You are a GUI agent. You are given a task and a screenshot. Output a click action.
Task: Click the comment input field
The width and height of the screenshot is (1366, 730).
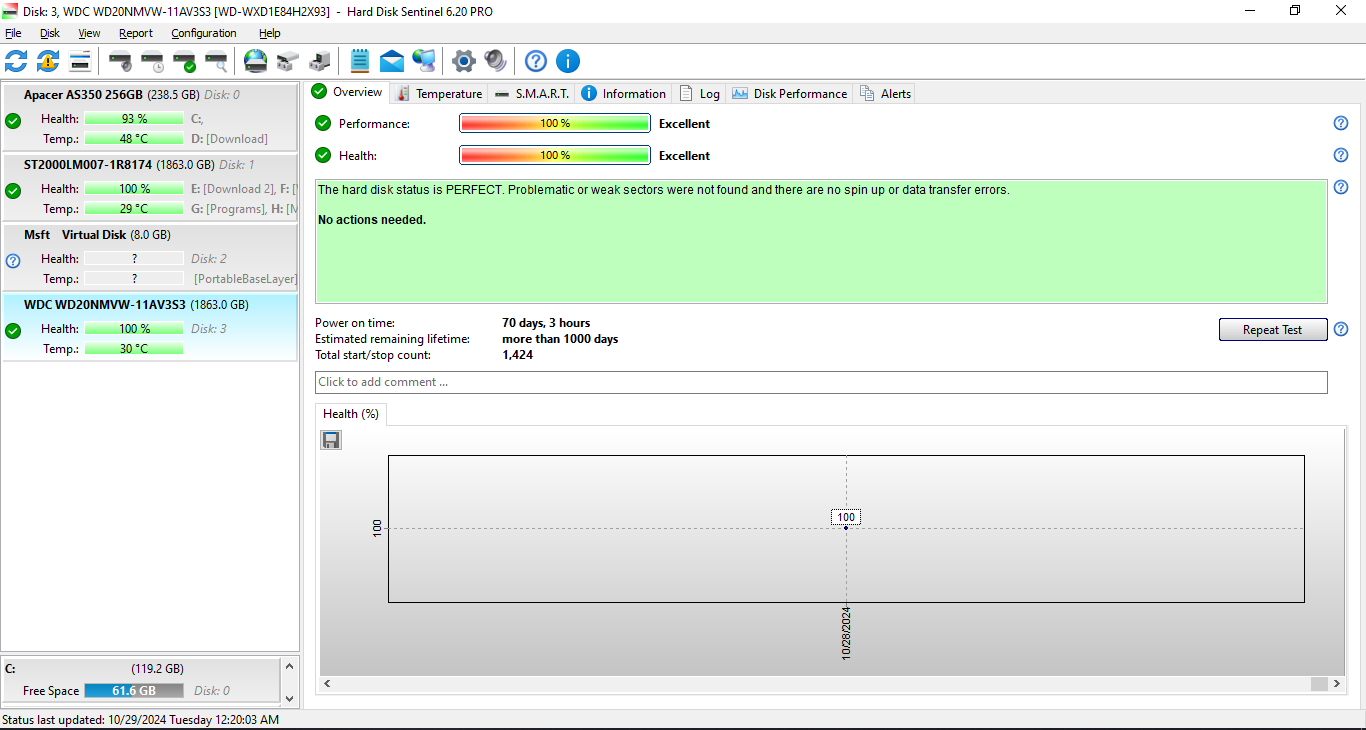821,382
